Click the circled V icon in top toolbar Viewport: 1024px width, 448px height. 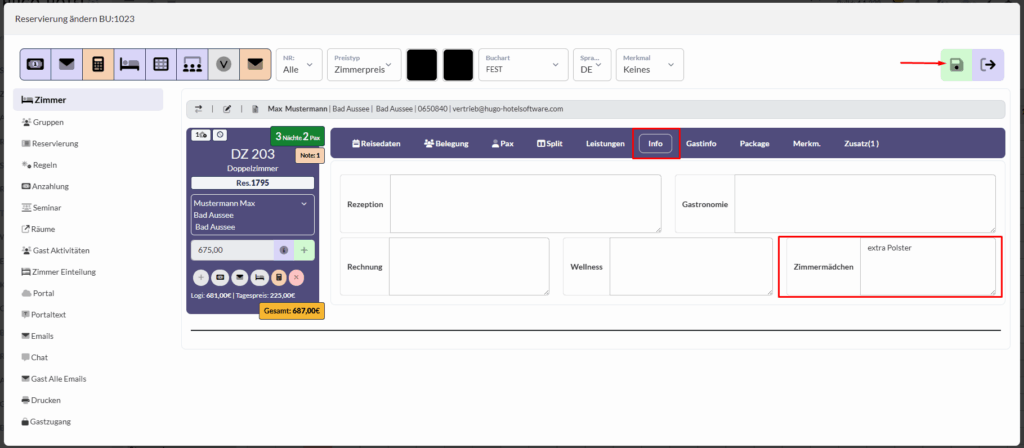(225, 64)
